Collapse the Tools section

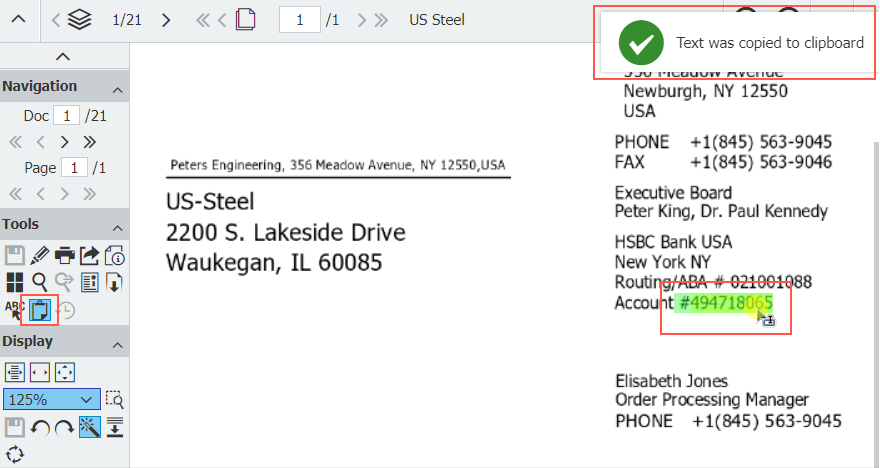click(x=117, y=228)
